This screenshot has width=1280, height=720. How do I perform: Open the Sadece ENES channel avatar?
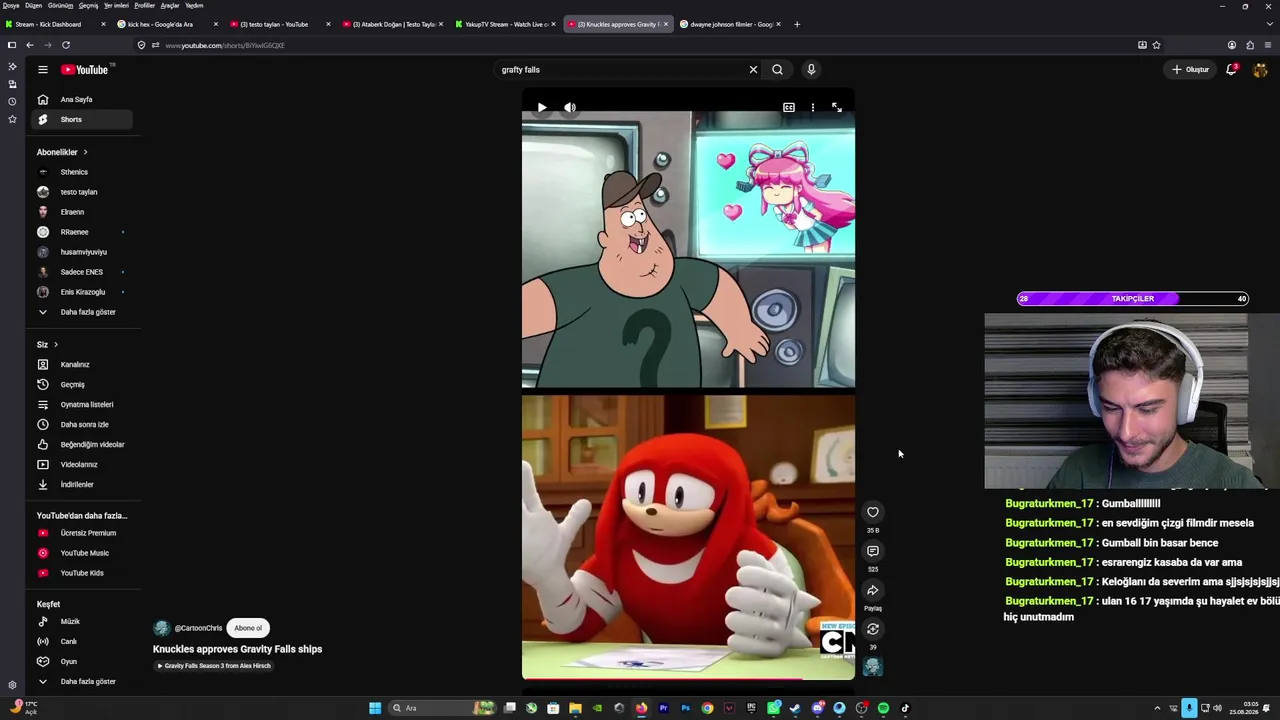coord(43,272)
